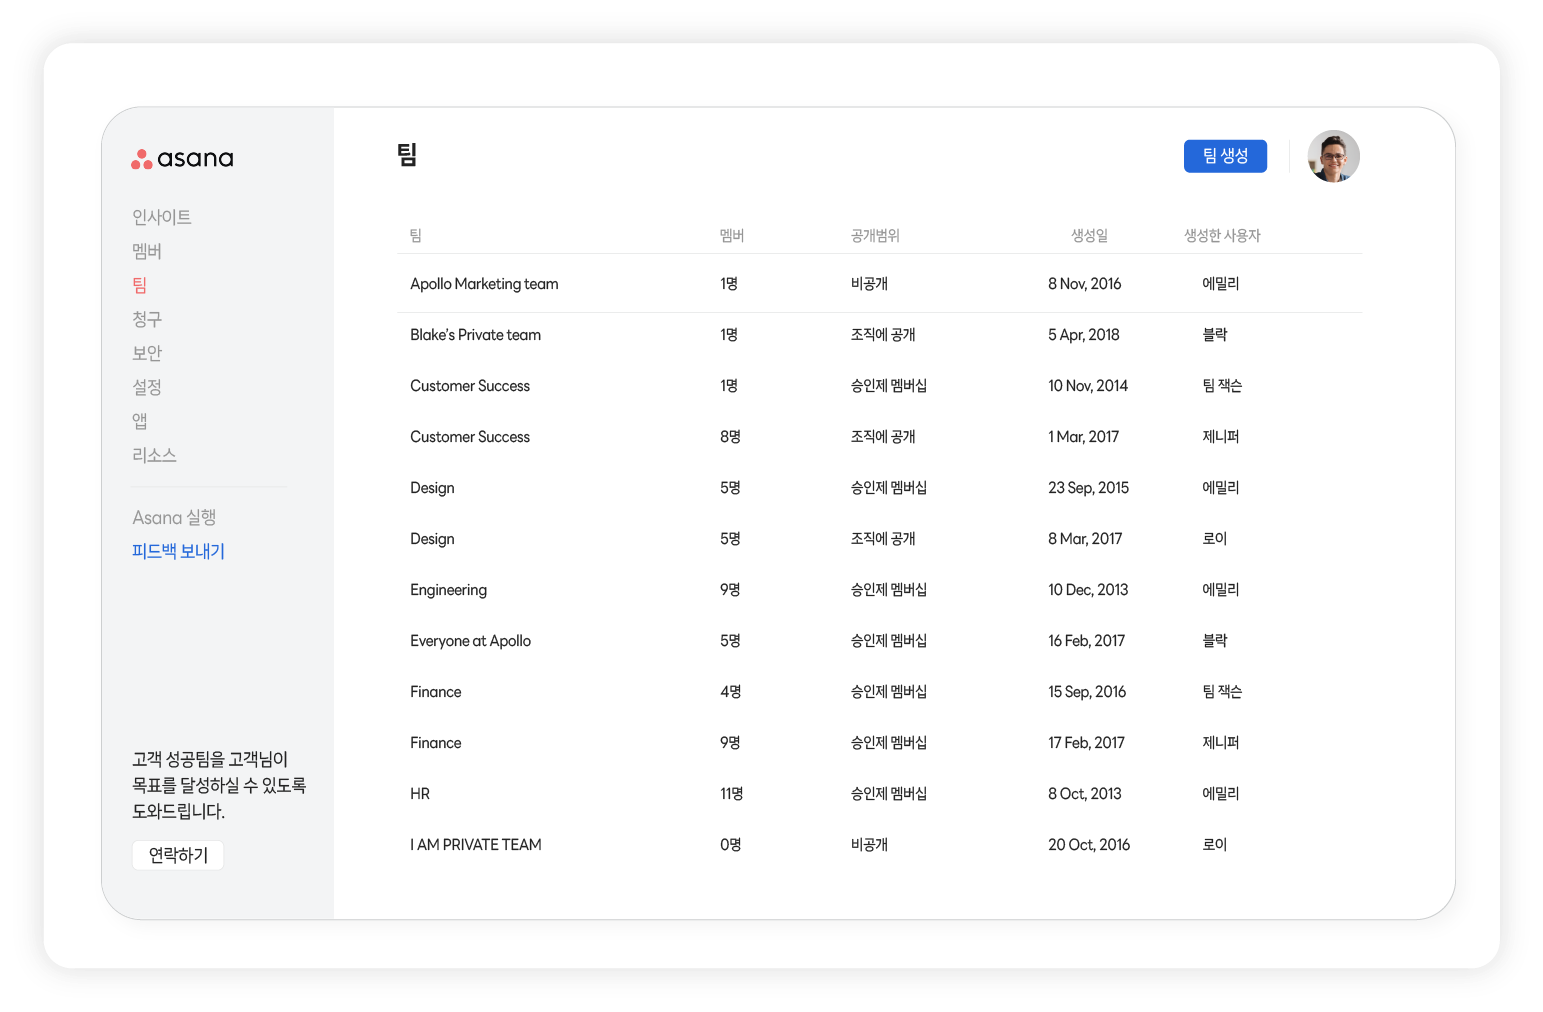Open the Engineering team entry
Screen dimensions: 1543x1012
tap(448, 590)
